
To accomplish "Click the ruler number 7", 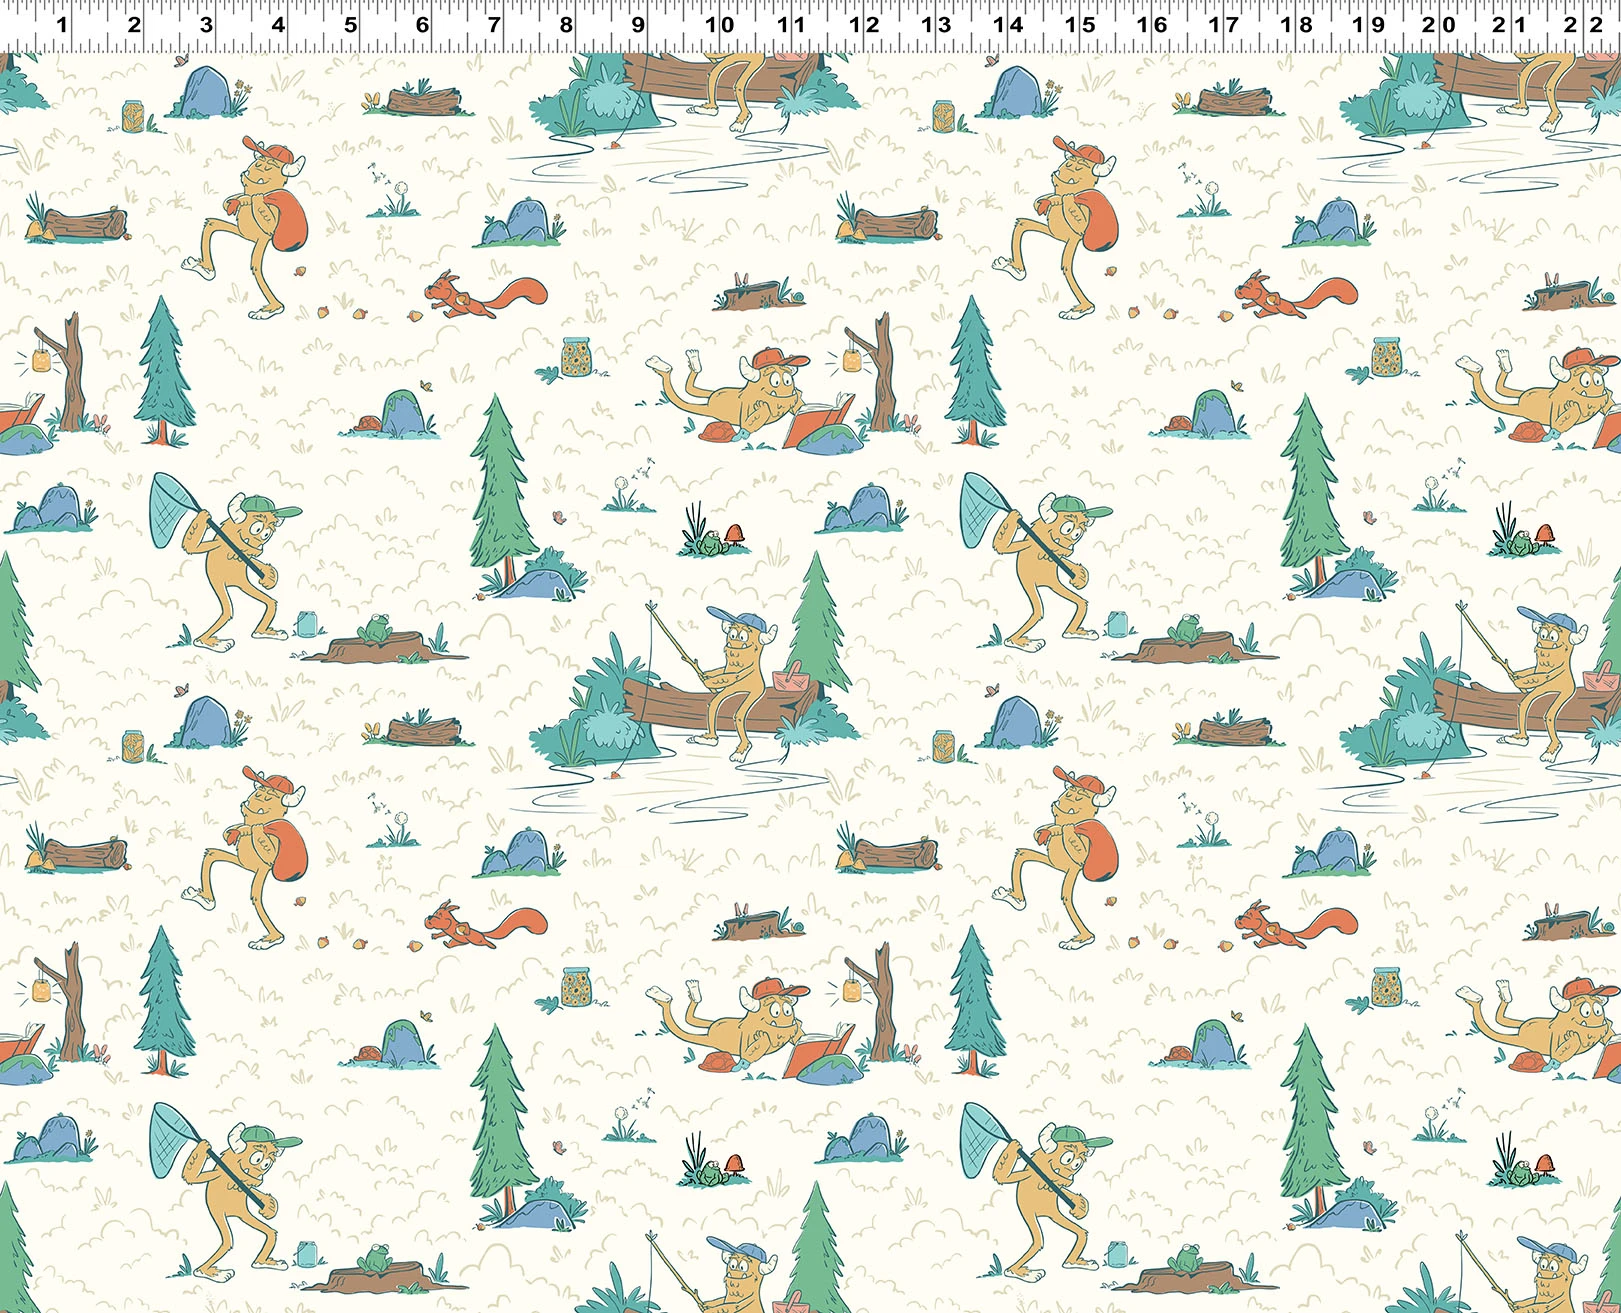I will coord(494,24).
